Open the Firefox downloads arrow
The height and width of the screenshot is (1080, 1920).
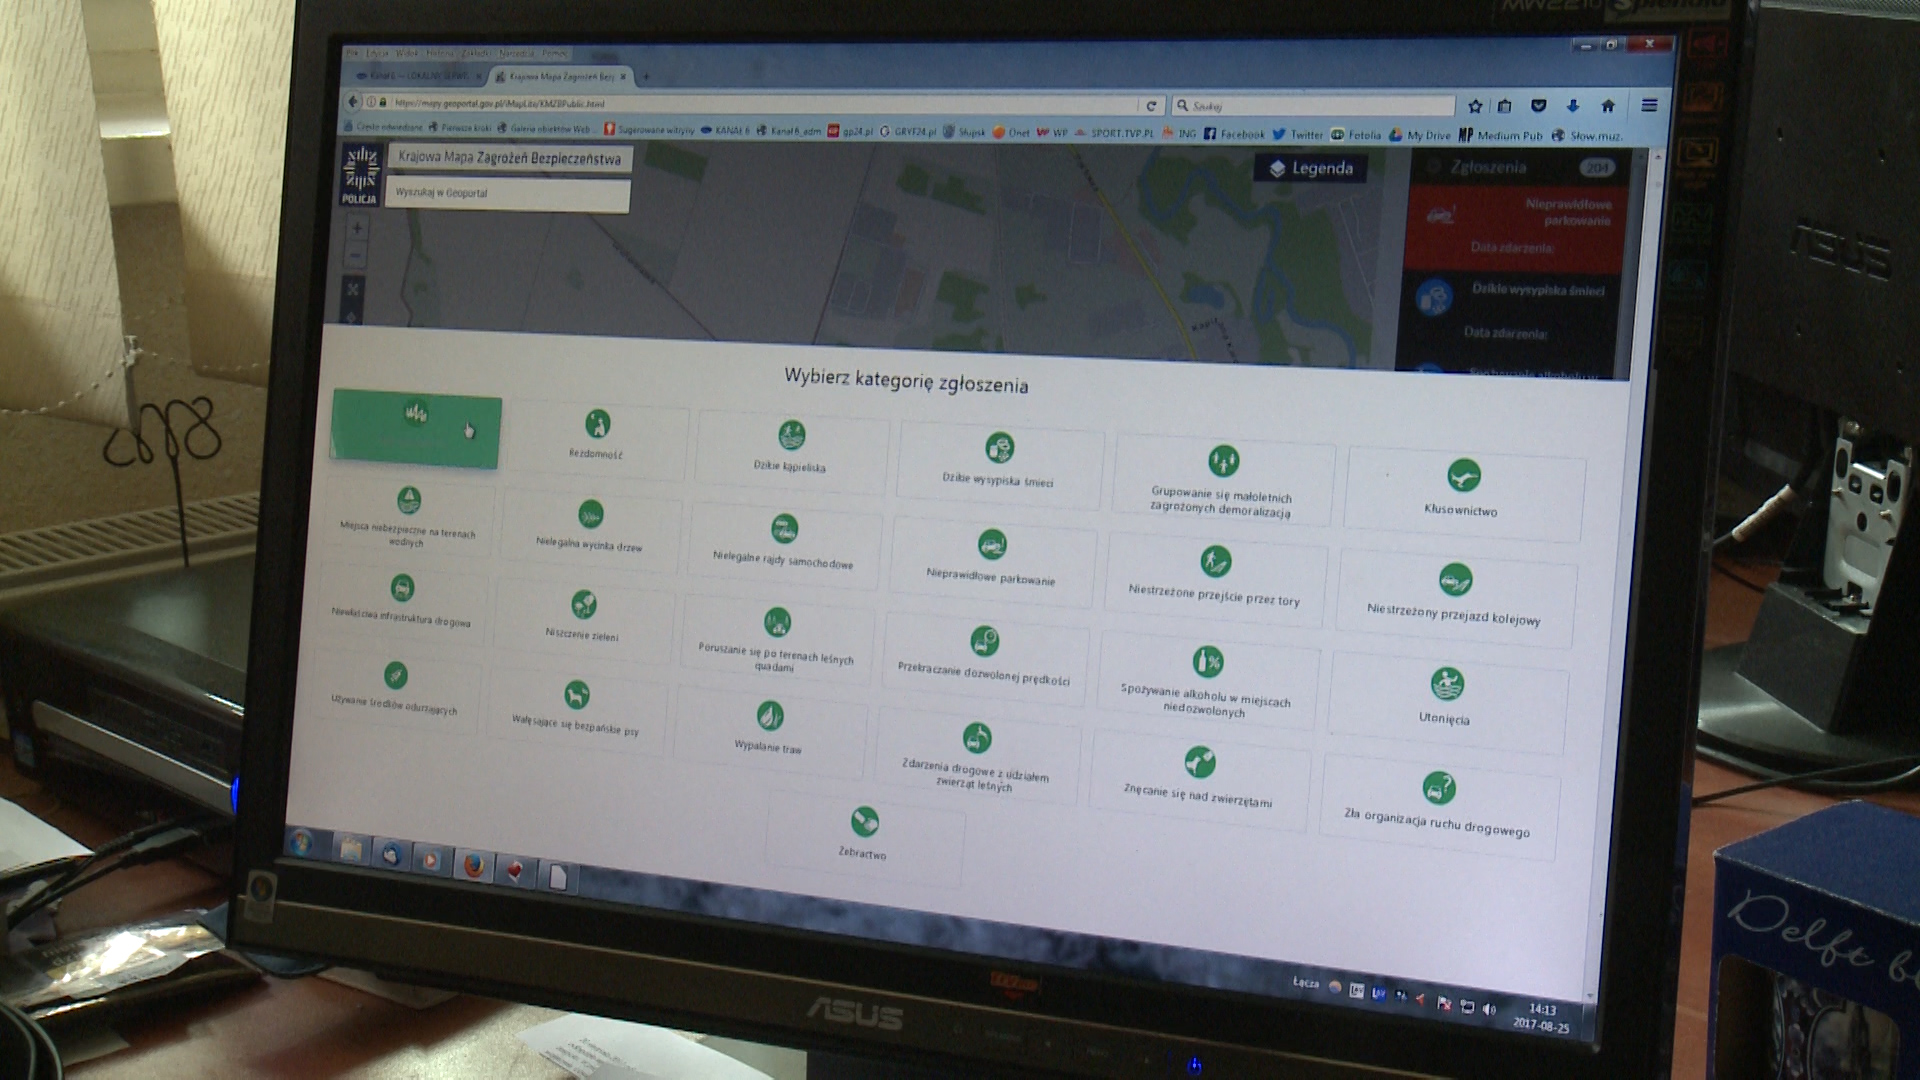(x=1573, y=106)
